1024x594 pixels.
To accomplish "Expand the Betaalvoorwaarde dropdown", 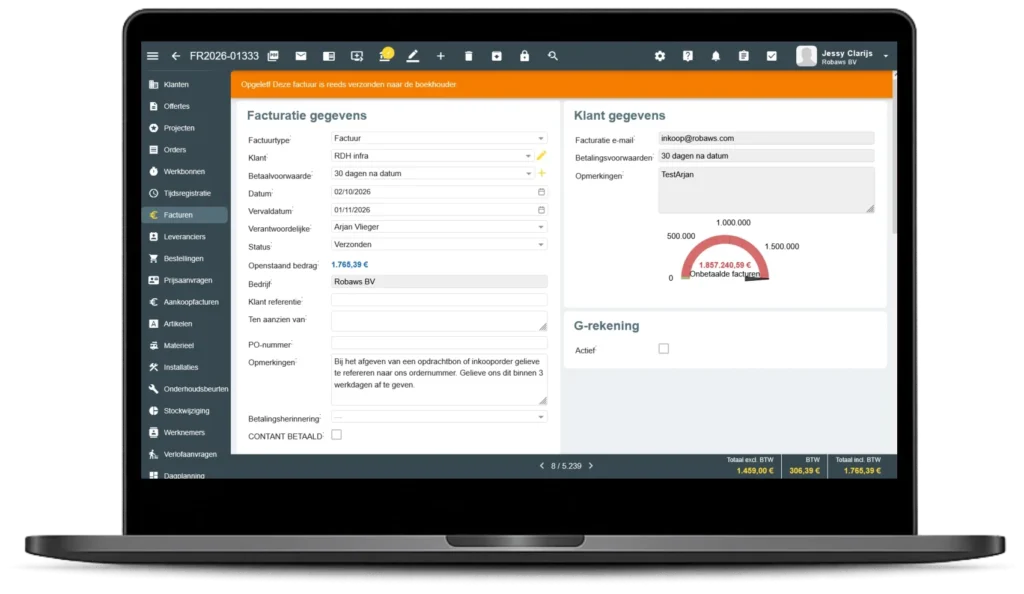I will pyautogui.click(x=432, y=174).
